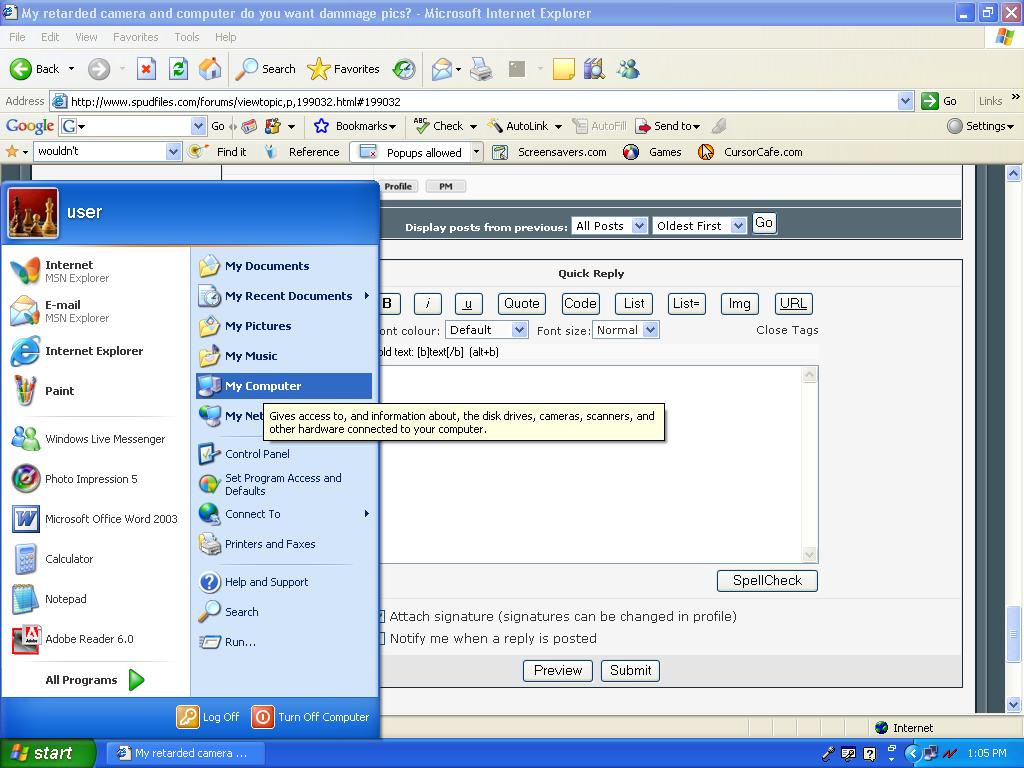Toggle the Attach signature checkbox
The image size is (1024, 768).
(x=381, y=617)
